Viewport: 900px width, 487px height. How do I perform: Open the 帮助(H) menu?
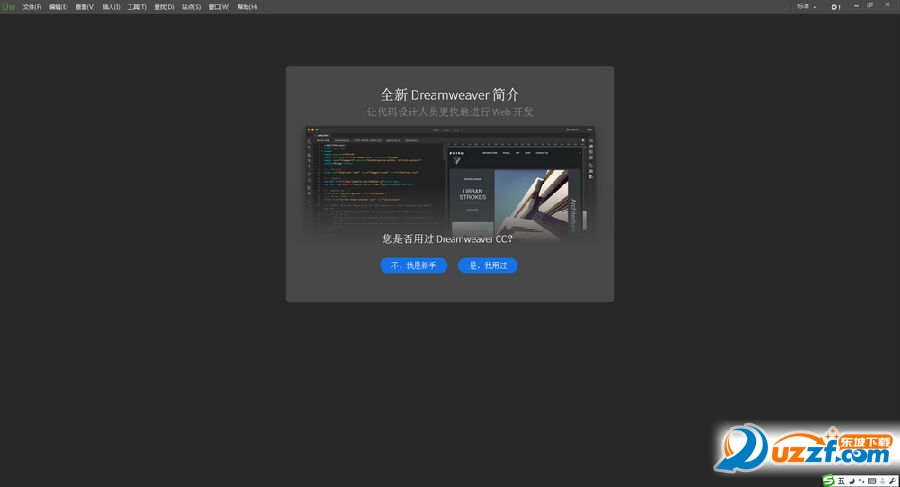tap(247, 7)
